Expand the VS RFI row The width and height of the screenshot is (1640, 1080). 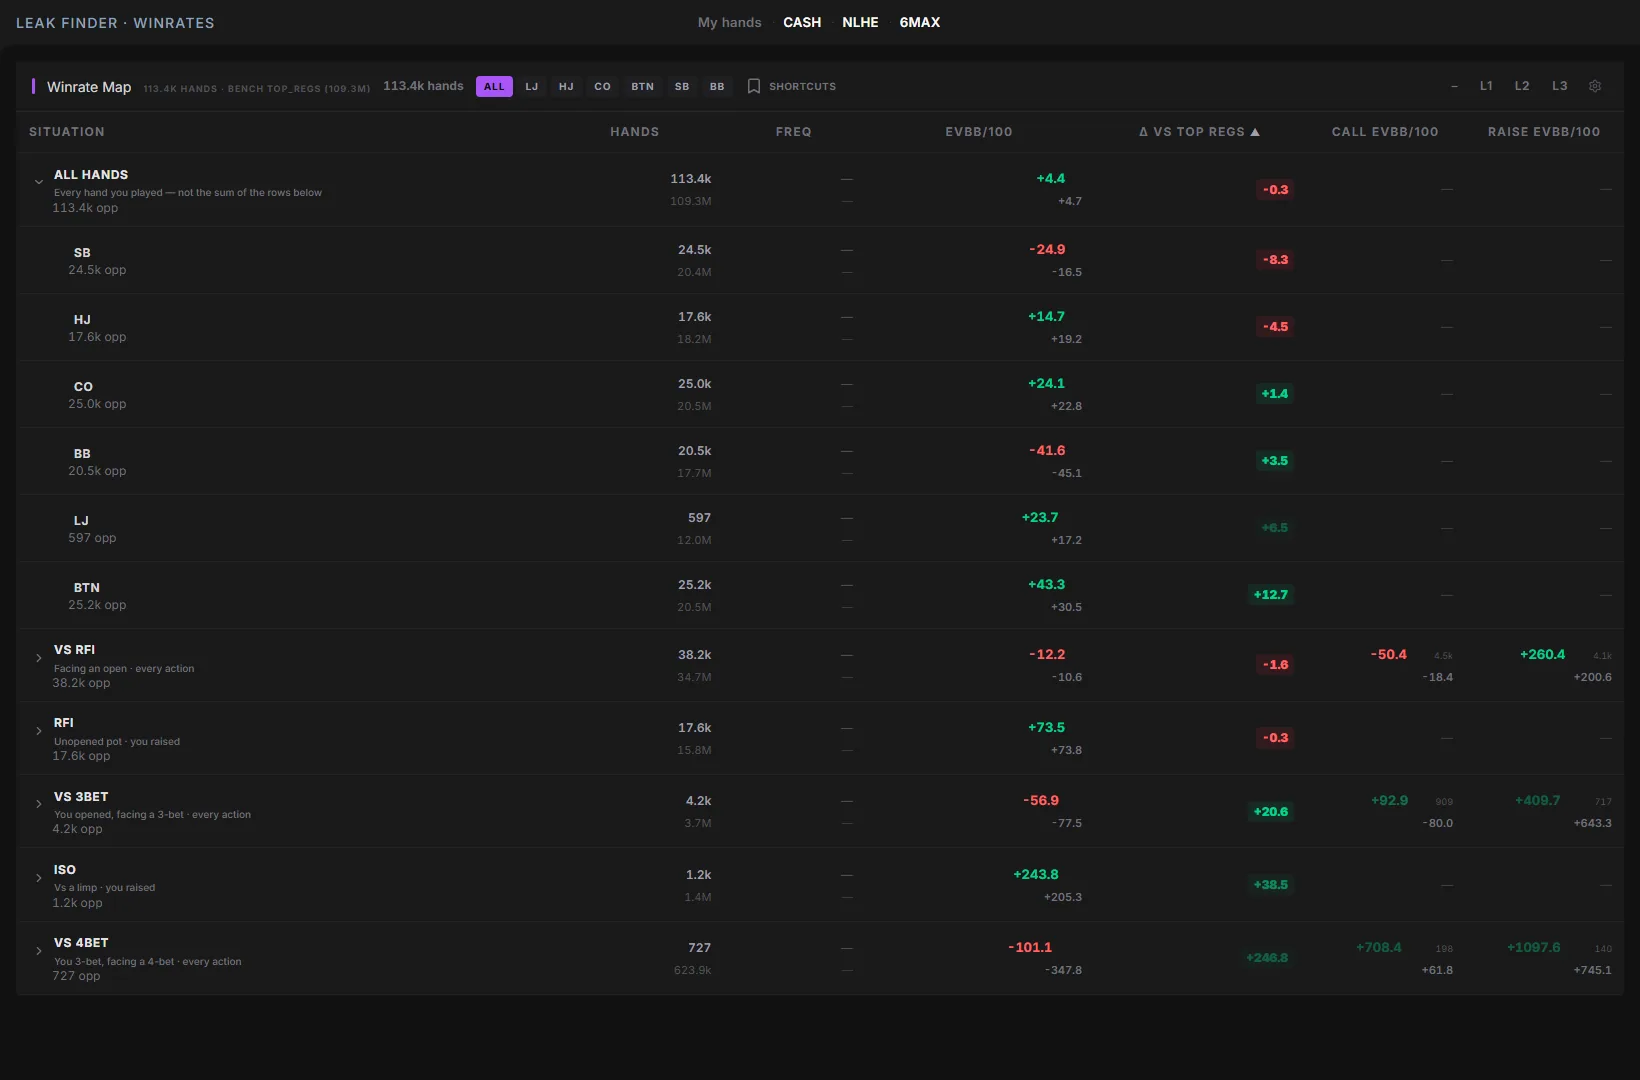tap(39, 658)
